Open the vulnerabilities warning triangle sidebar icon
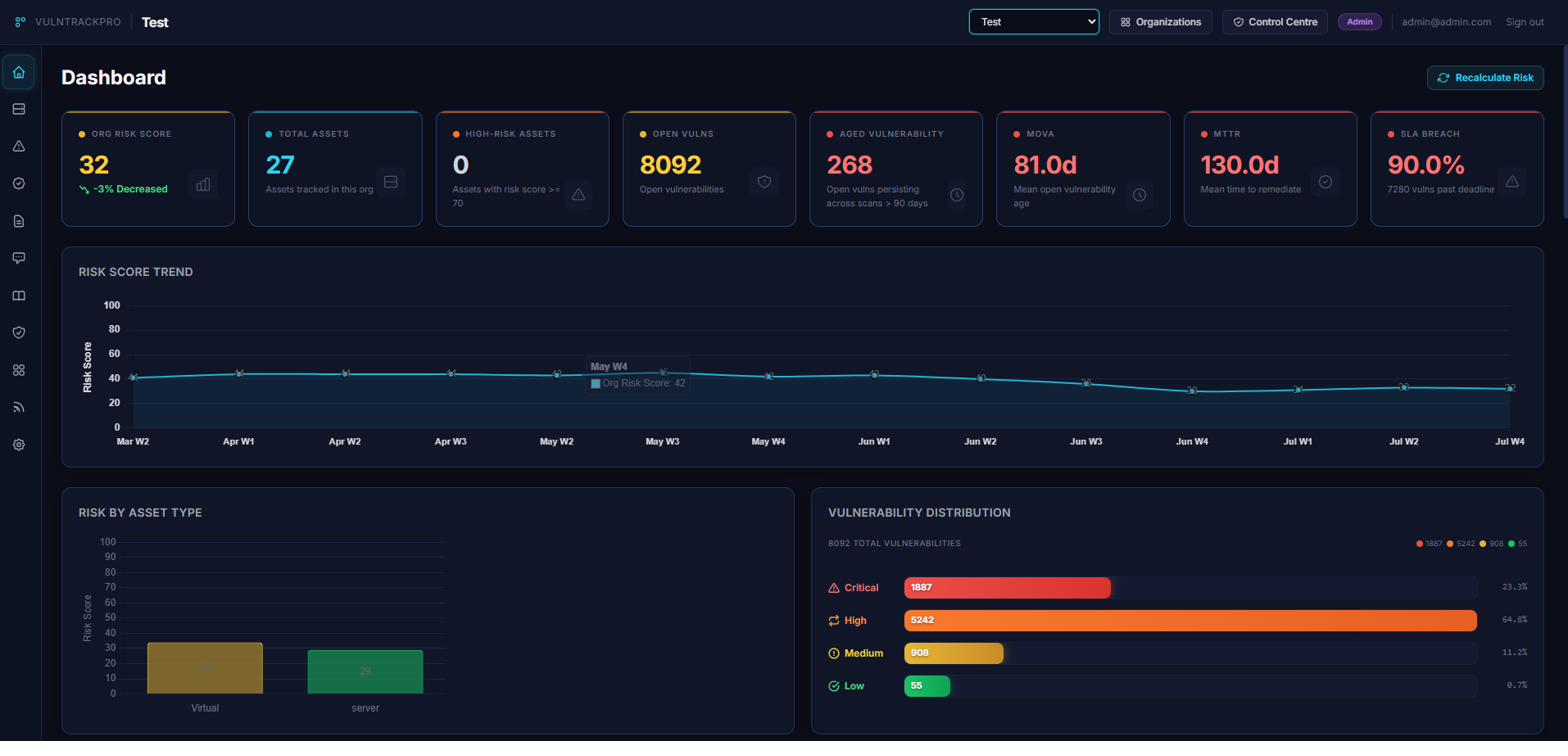The image size is (1568, 756). [x=18, y=146]
